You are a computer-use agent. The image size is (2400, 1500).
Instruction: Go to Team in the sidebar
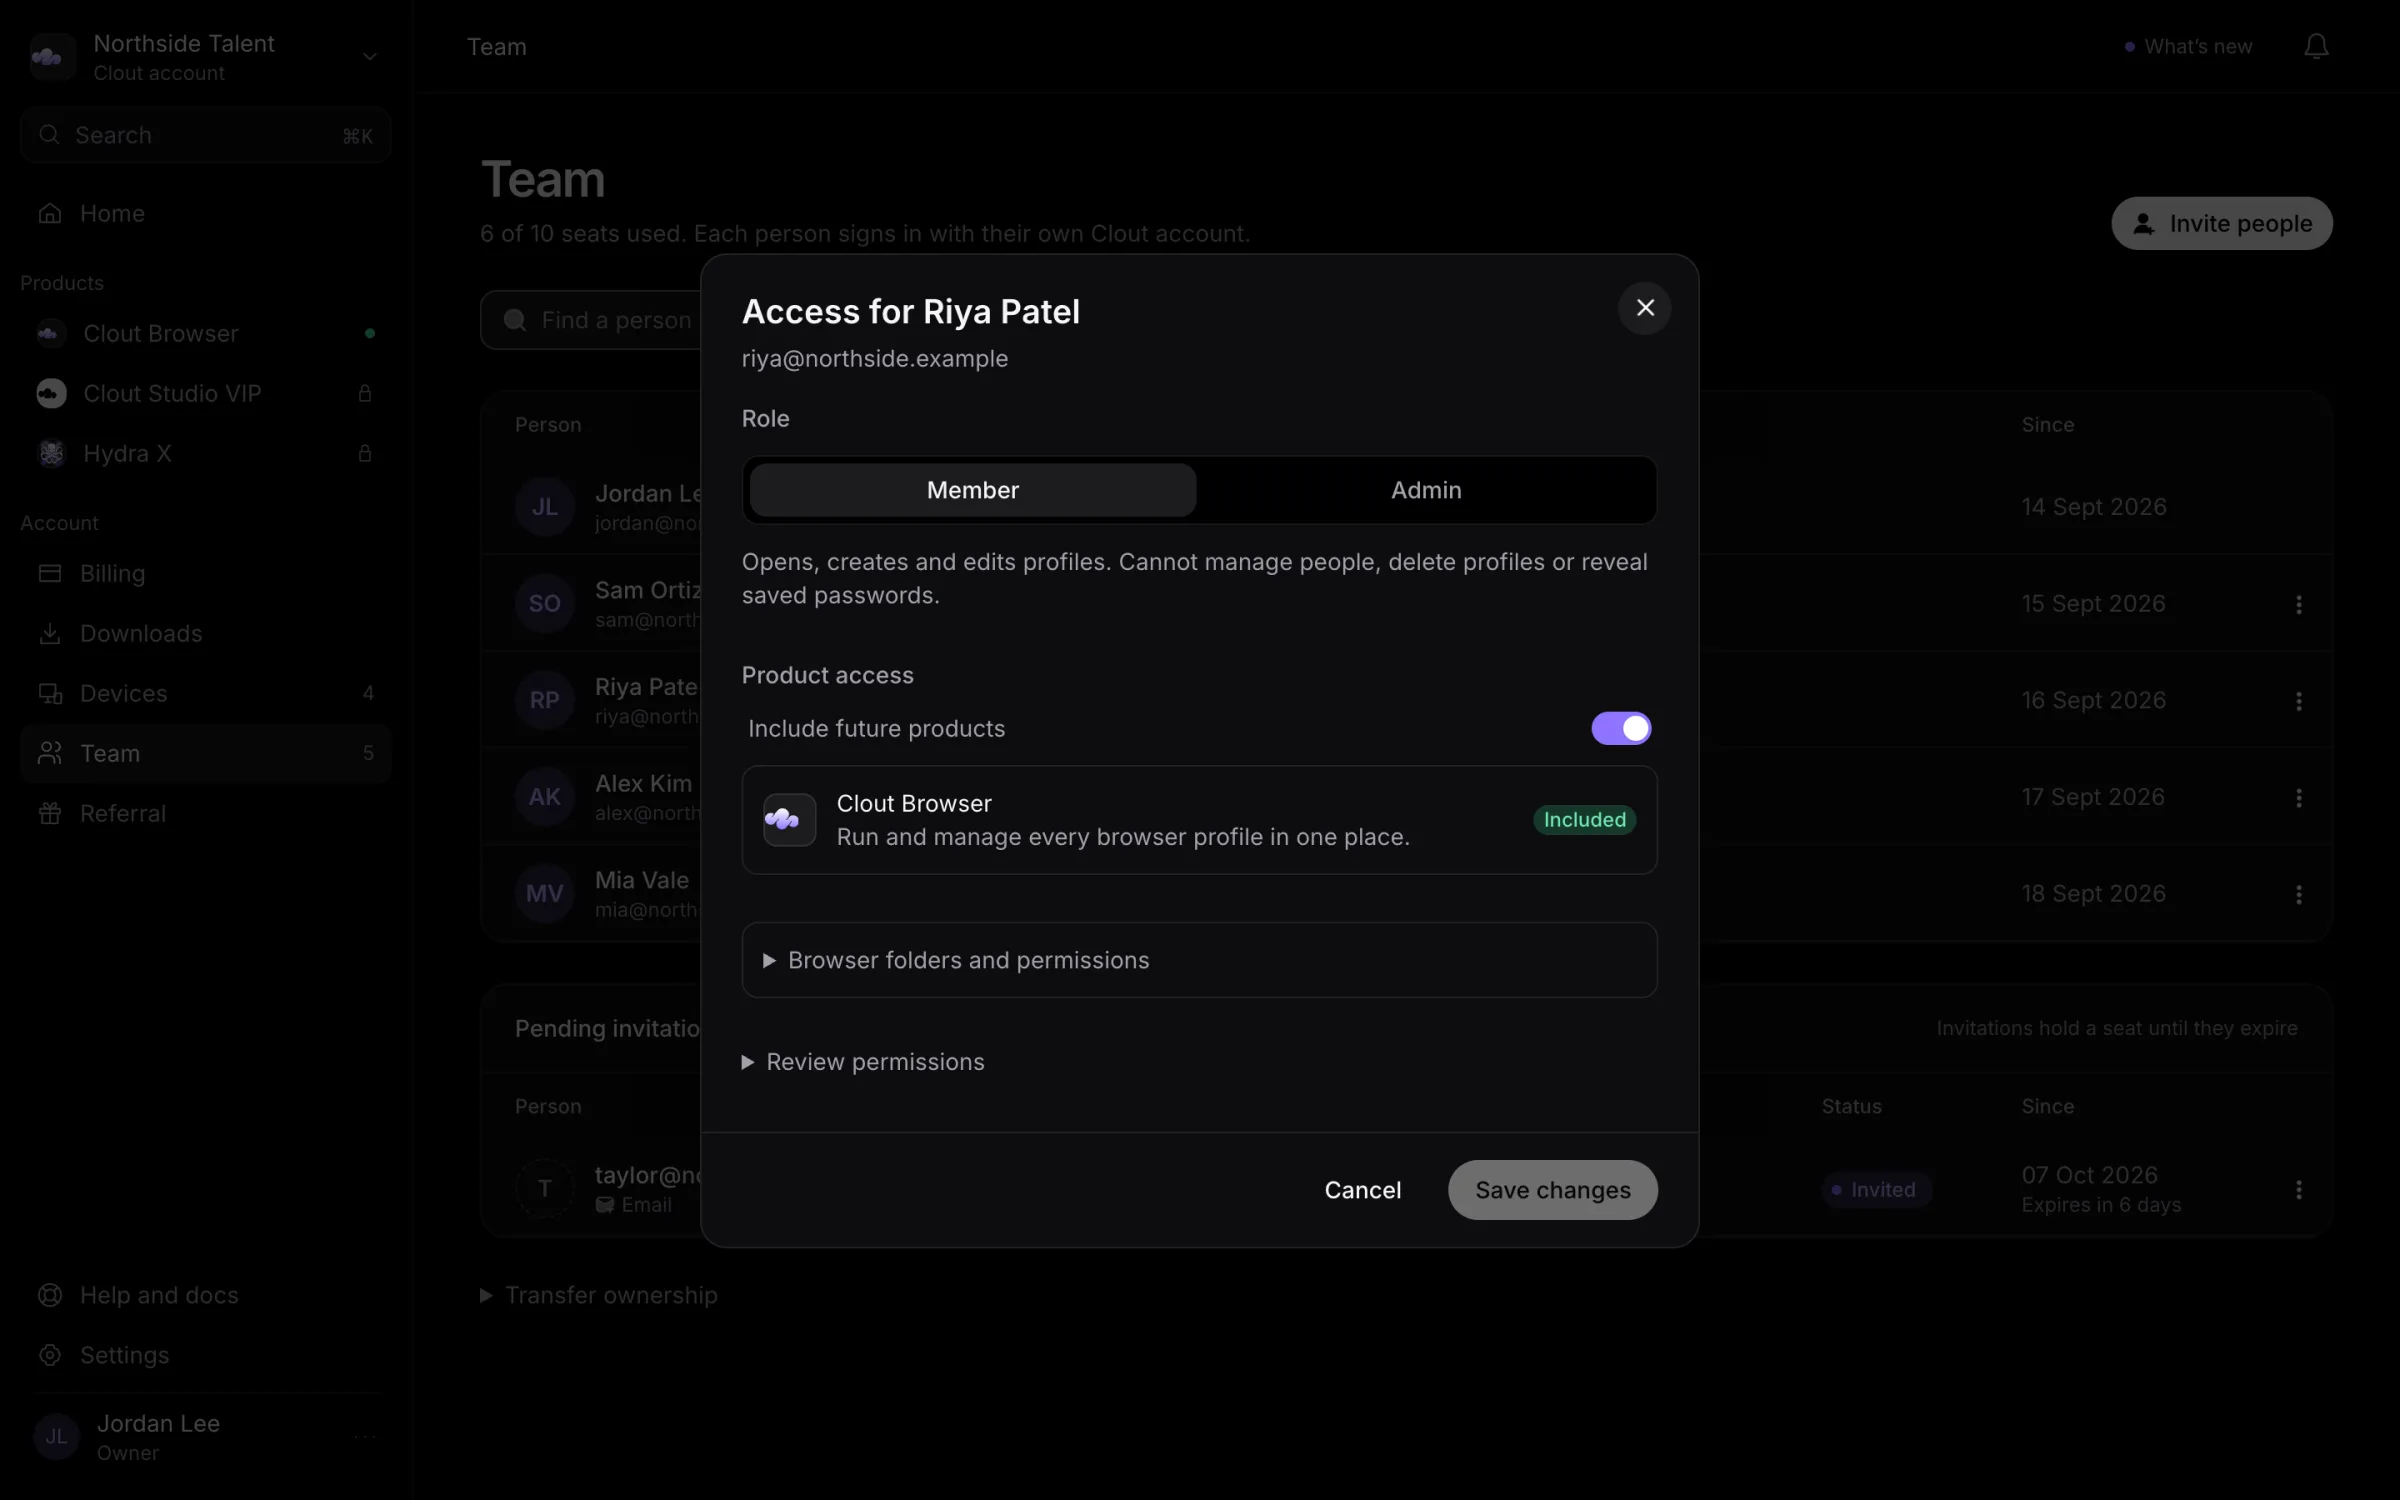click(205, 753)
